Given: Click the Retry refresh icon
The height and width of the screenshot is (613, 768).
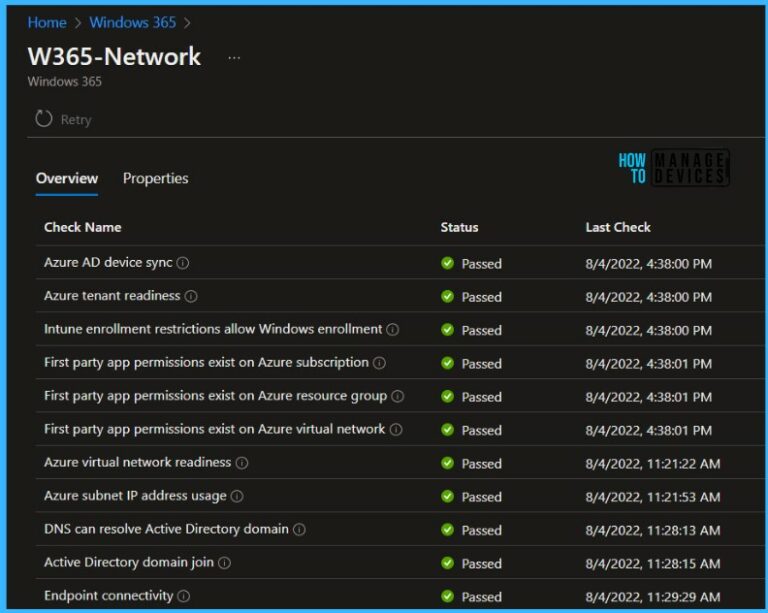Looking at the screenshot, I should (44, 118).
